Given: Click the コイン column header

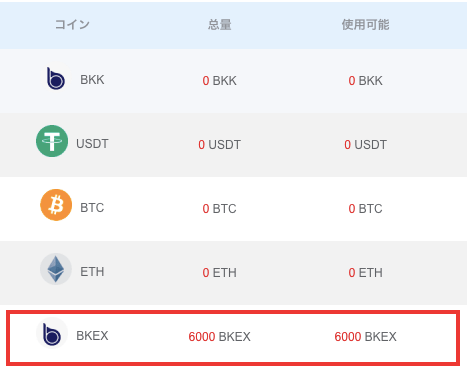Looking at the screenshot, I should 72,24.
